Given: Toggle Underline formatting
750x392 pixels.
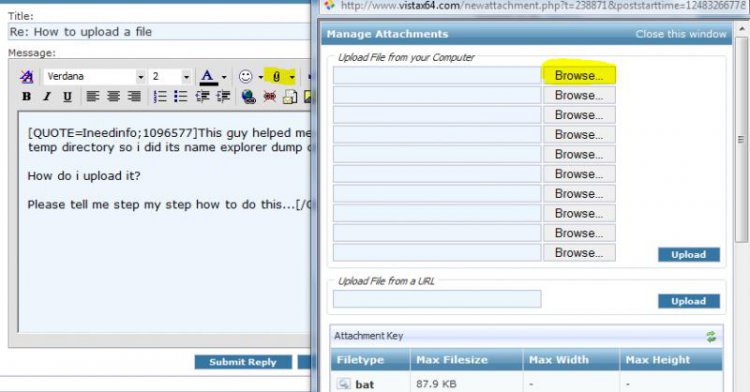Looking at the screenshot, I should (x=67, y=97).
